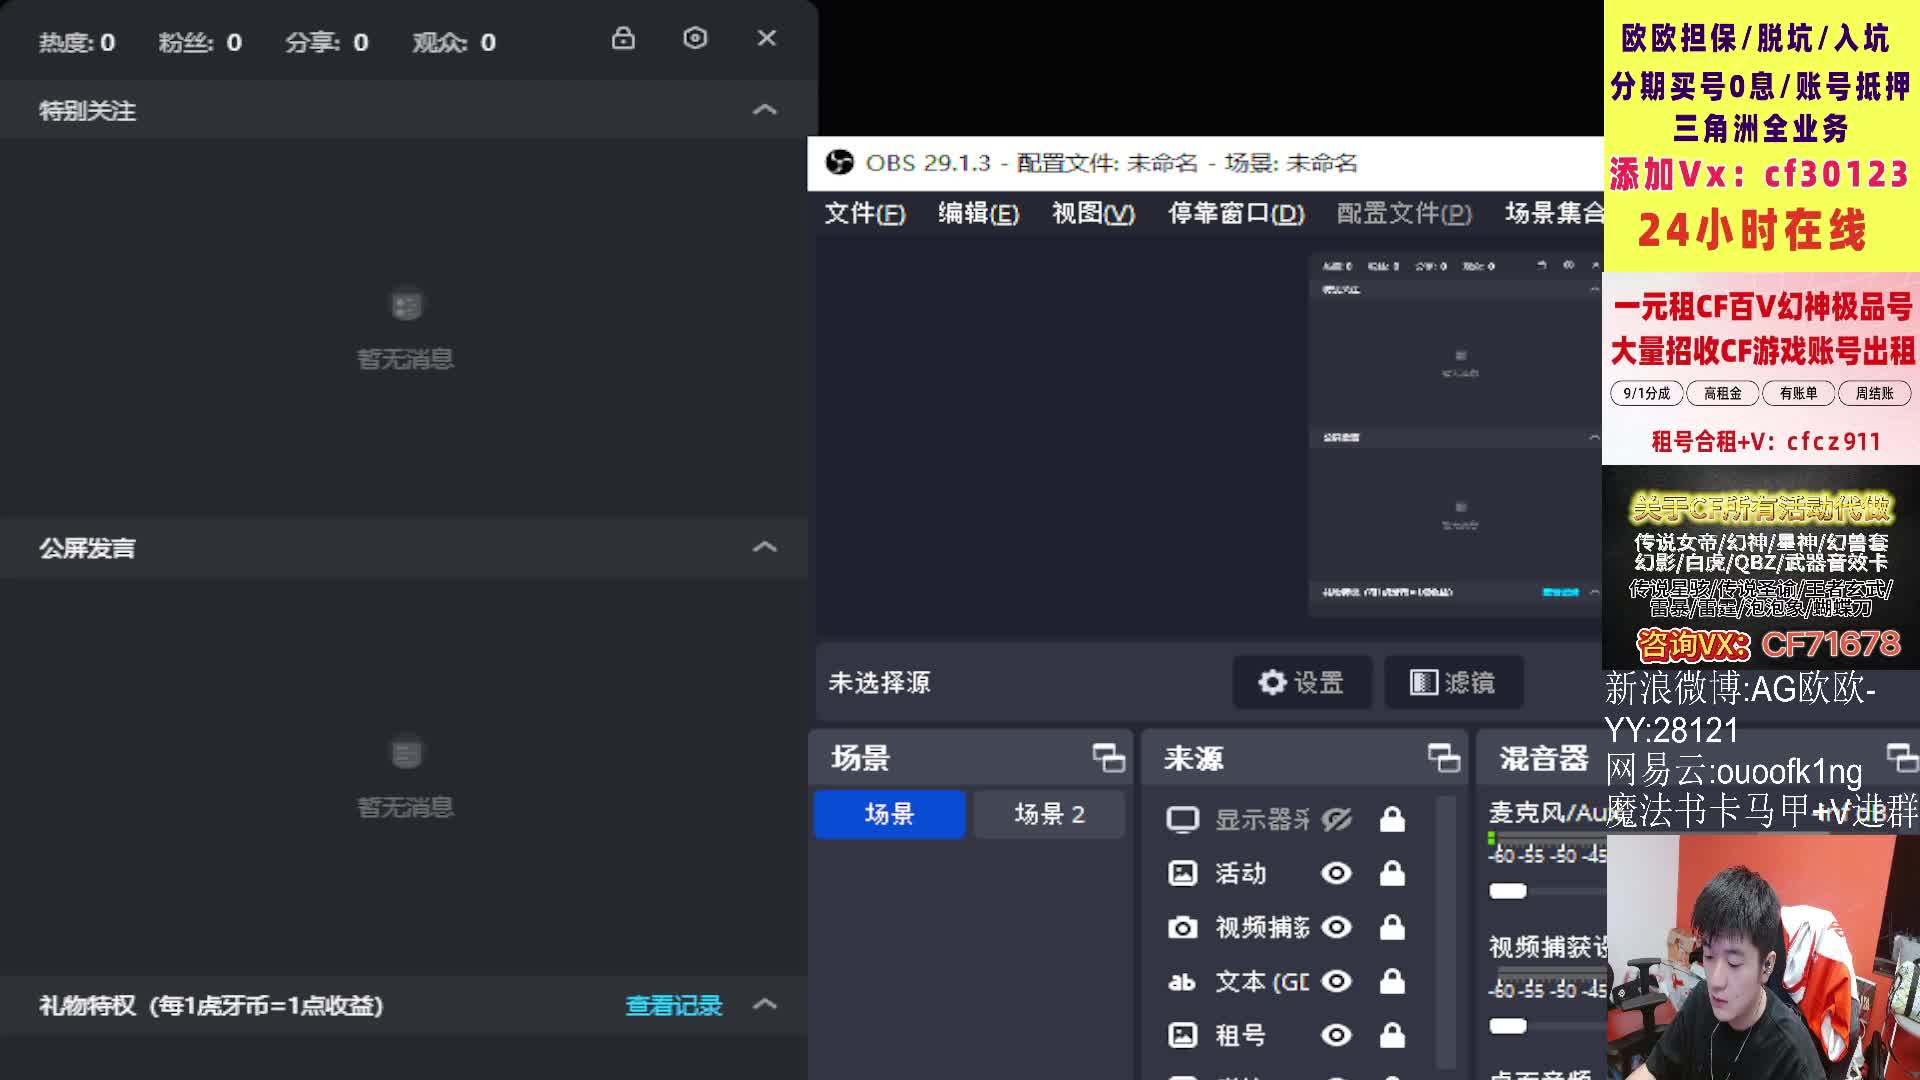The height and width of the screenshot is (1080, 1920).
Task: Open the 编辑(E) menu in OBS
Action: 978,213
